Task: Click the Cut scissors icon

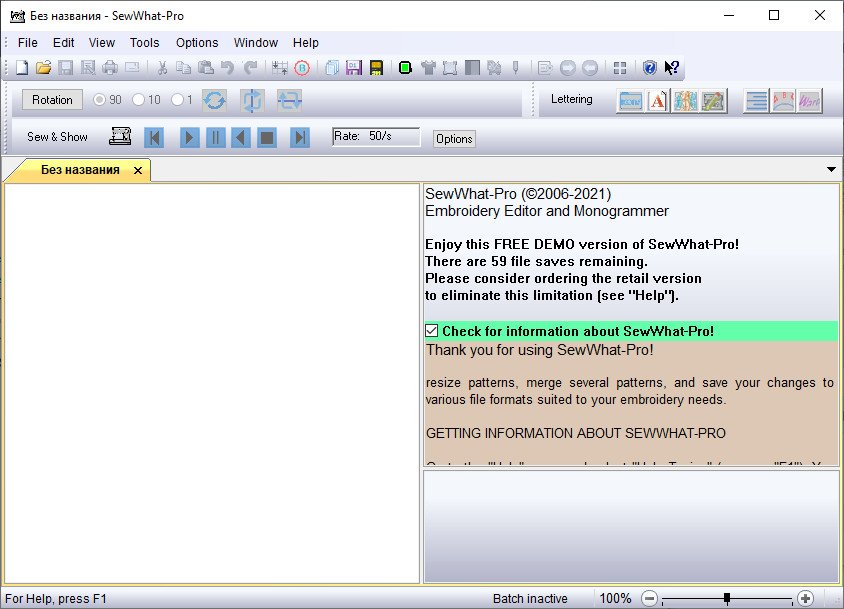Action: [162, 68]
